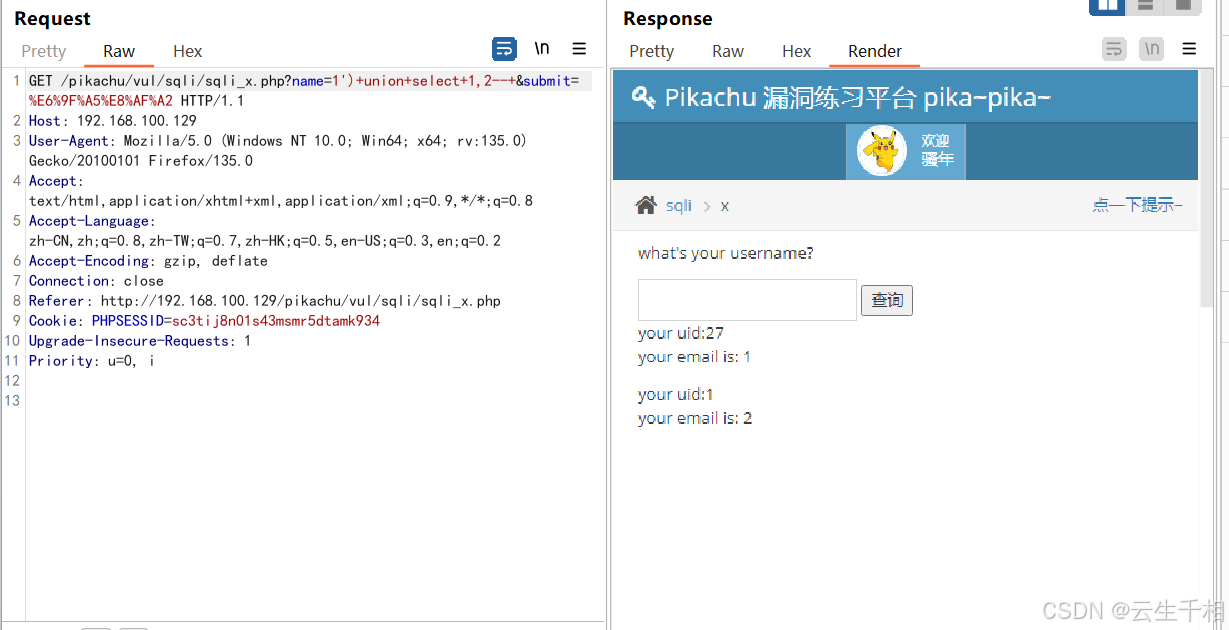Toggle word wrap in Request panel

[x=505, y=49]
